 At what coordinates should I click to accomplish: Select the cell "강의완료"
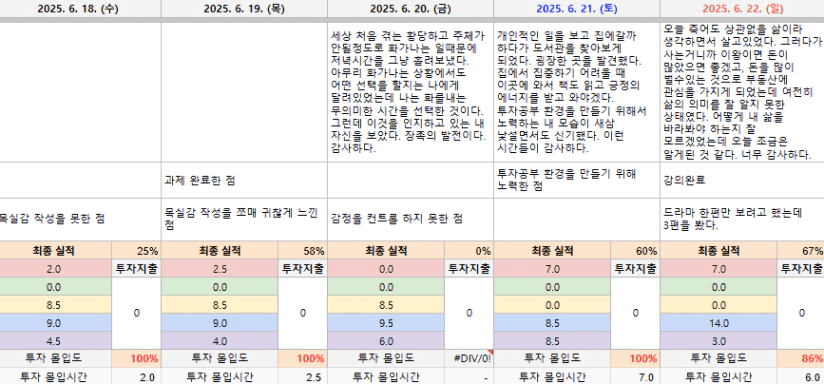point(742,181)
